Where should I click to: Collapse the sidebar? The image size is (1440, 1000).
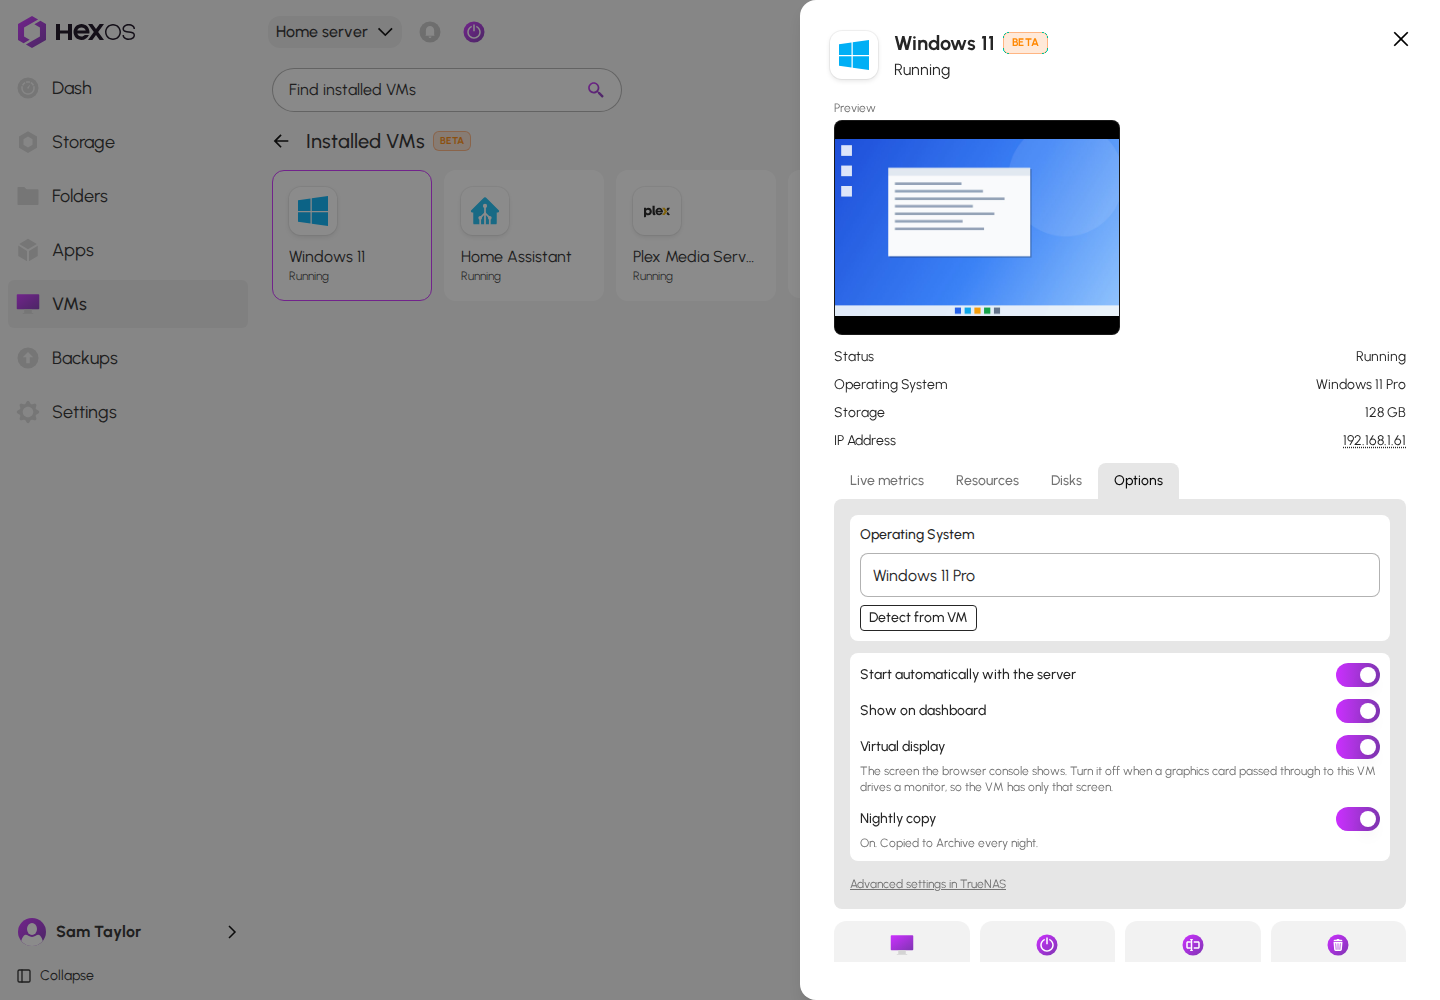(x=56, y=976)
